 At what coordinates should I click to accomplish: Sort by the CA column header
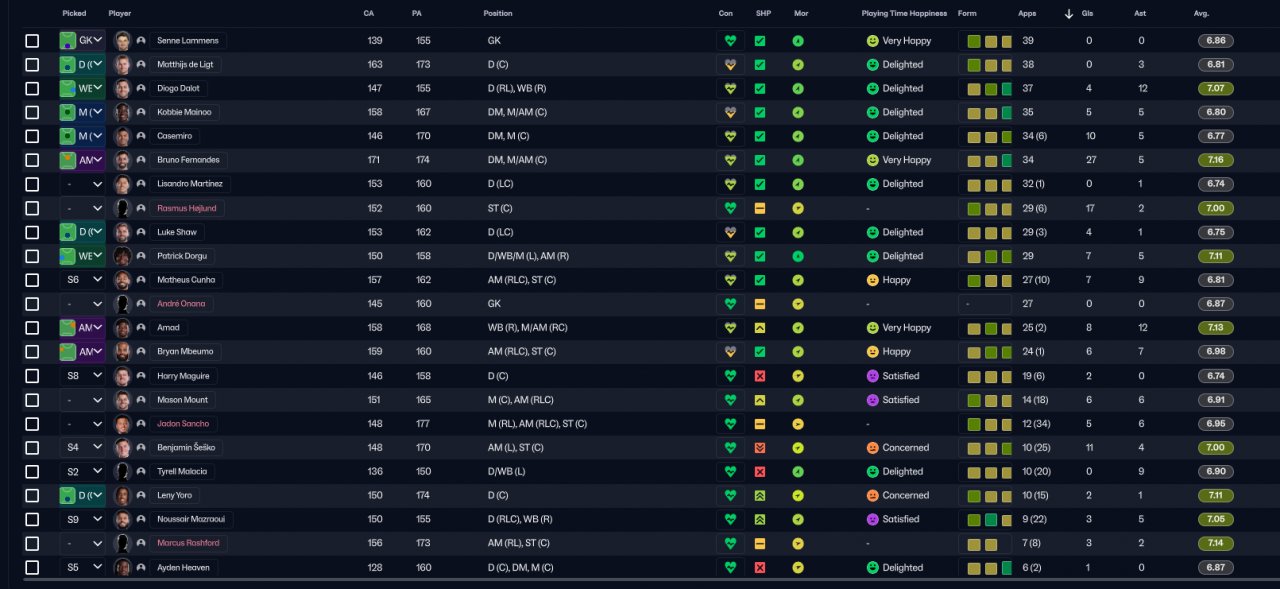[x=369, y=14]
